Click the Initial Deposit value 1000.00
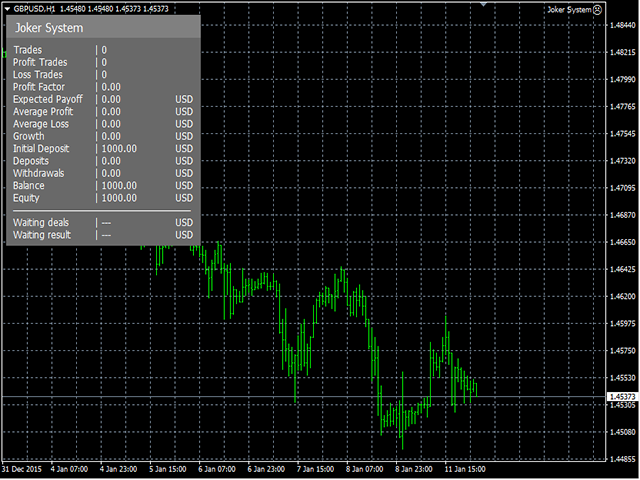The width and height of the screenshot is (640, 480). [119, 149]
